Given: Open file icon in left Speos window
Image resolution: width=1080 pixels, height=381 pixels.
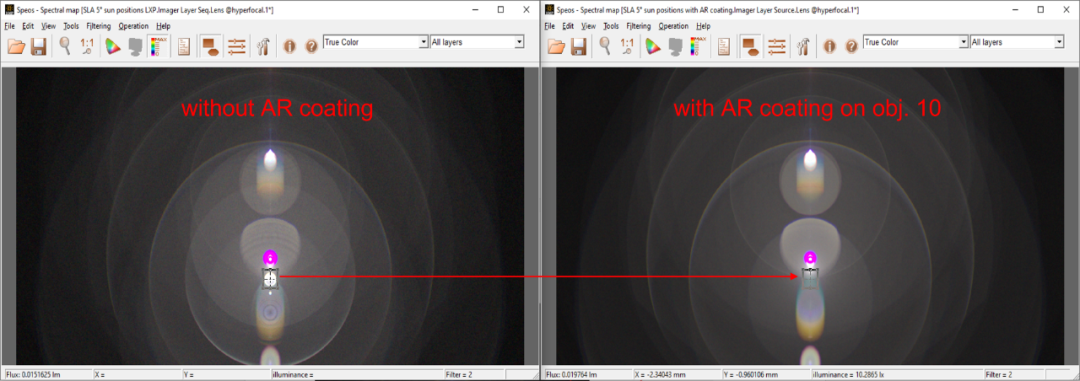Looking at the screenshot, I should pos(17,46).
